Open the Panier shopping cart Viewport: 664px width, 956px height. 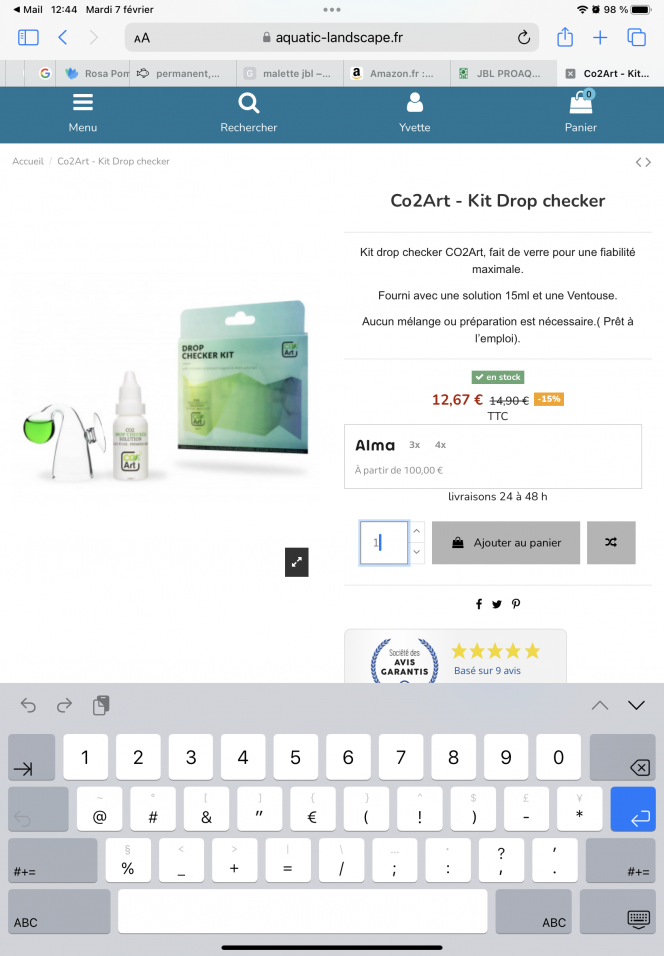580,113
